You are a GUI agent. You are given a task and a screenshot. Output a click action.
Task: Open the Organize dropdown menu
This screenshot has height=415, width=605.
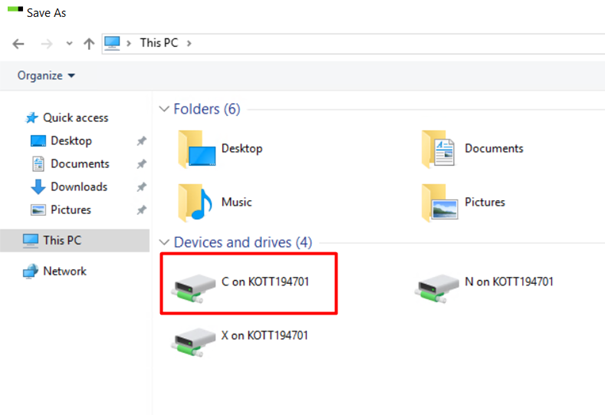46,76
